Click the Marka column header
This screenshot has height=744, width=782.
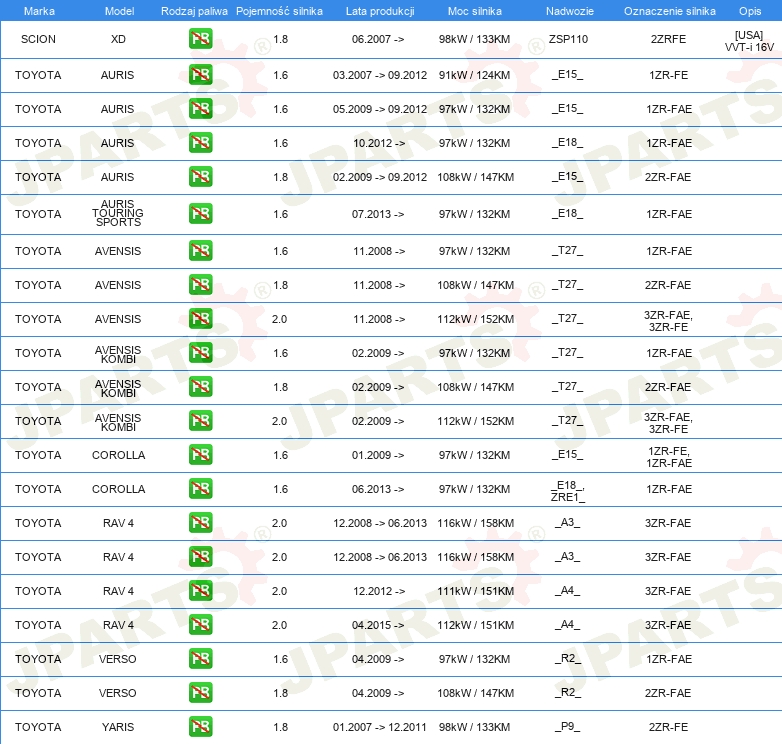[39, 11]
